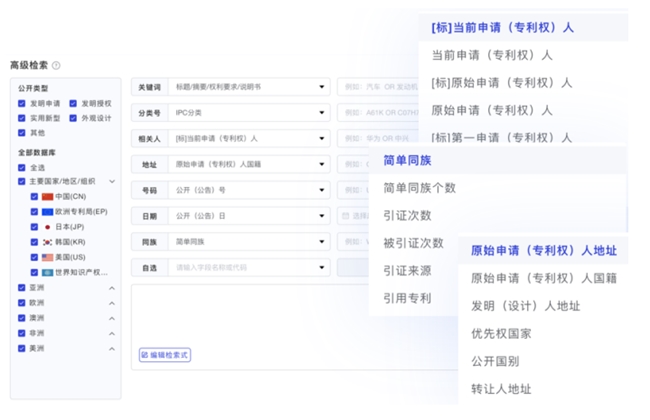Select 简单同族个数 from the list
This screenshot has height=420, width=650.
419,188
